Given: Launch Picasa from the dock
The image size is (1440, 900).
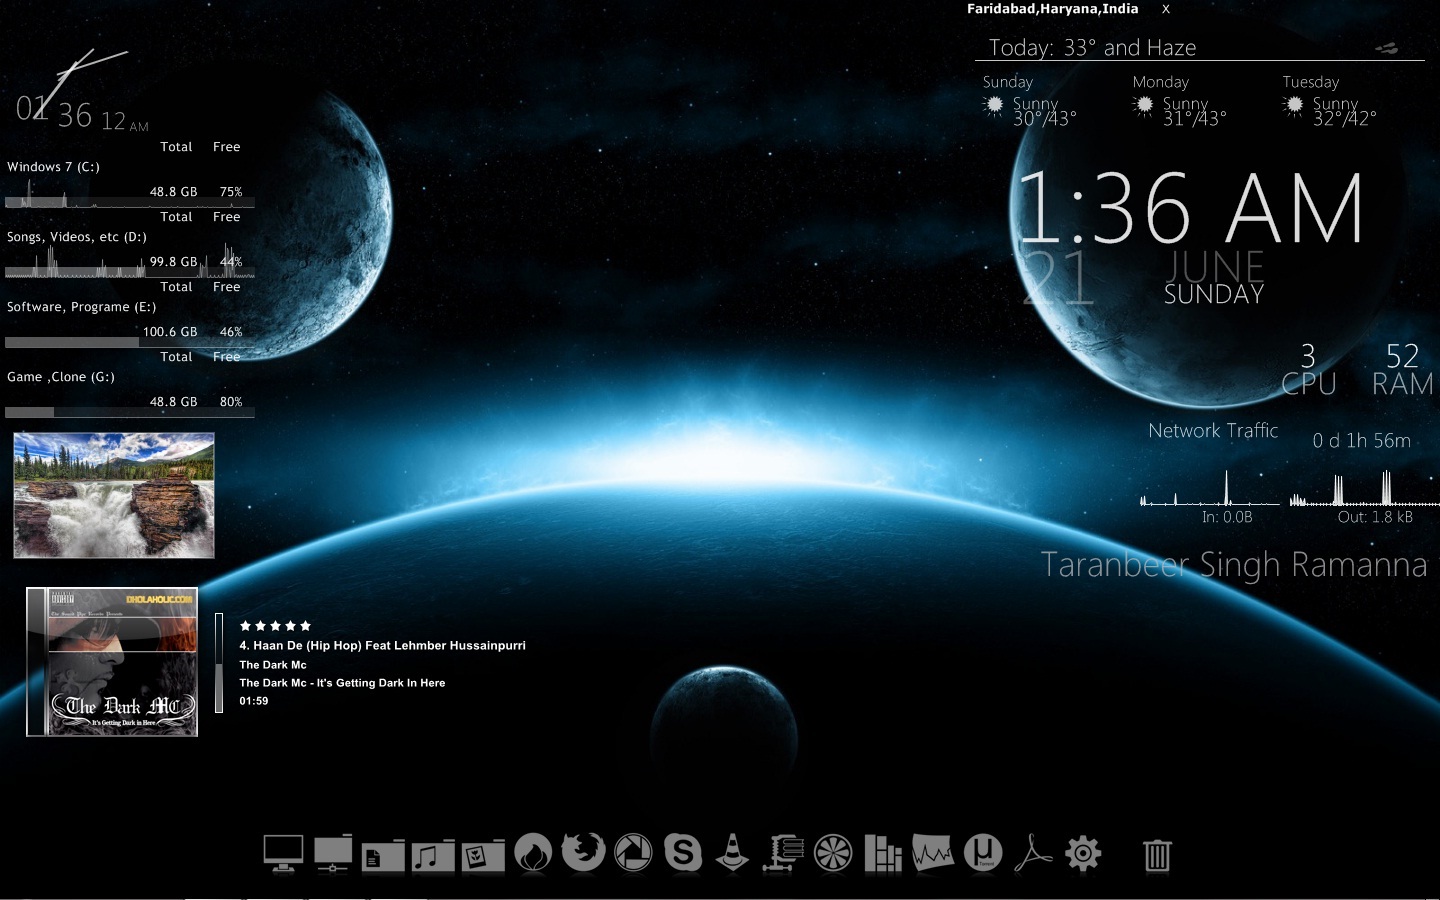Looking at the screenshot, I should pos(633,853).
